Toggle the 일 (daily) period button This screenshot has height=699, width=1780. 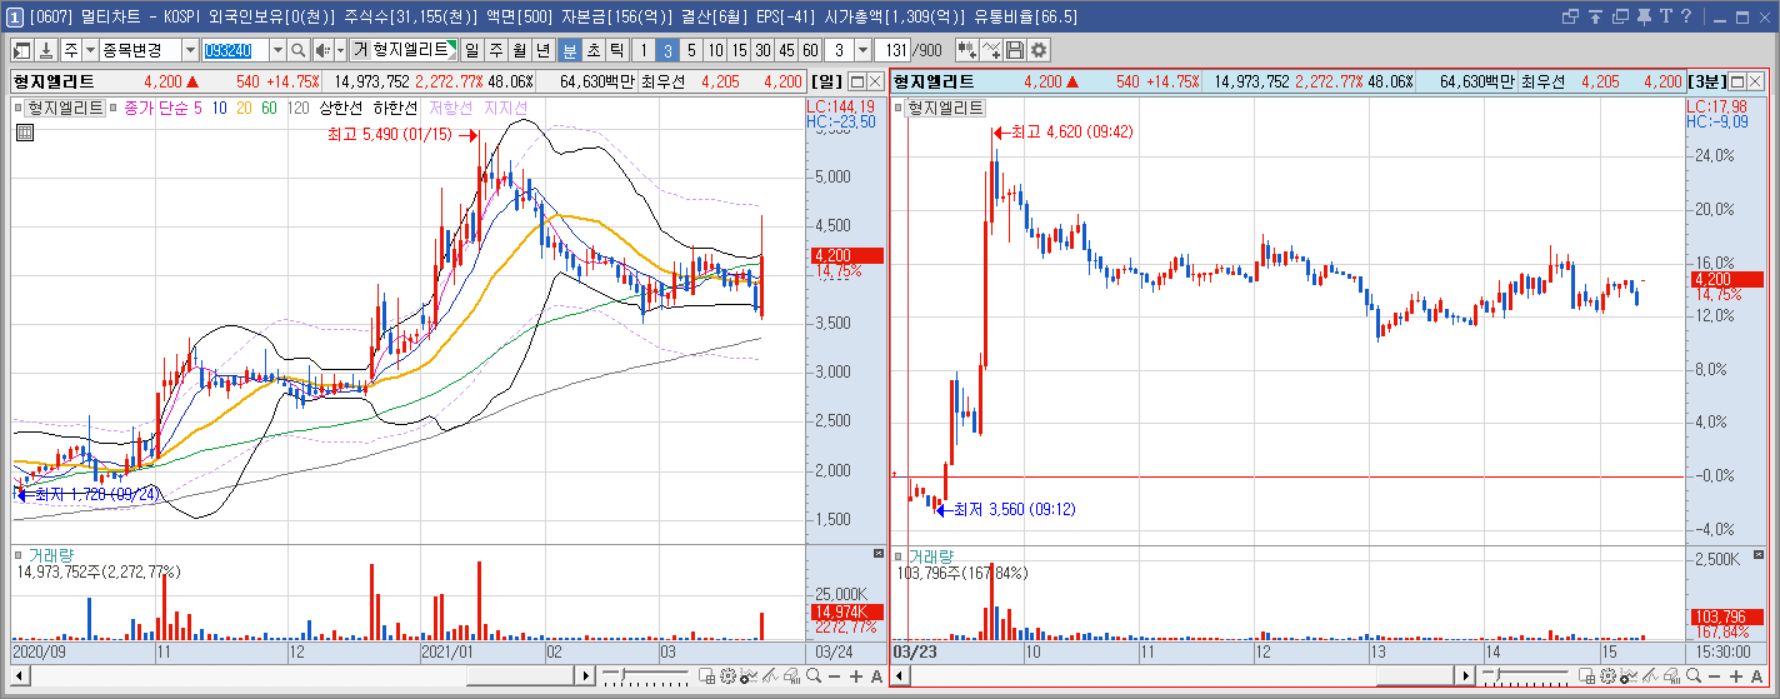[x=472, y=50]
